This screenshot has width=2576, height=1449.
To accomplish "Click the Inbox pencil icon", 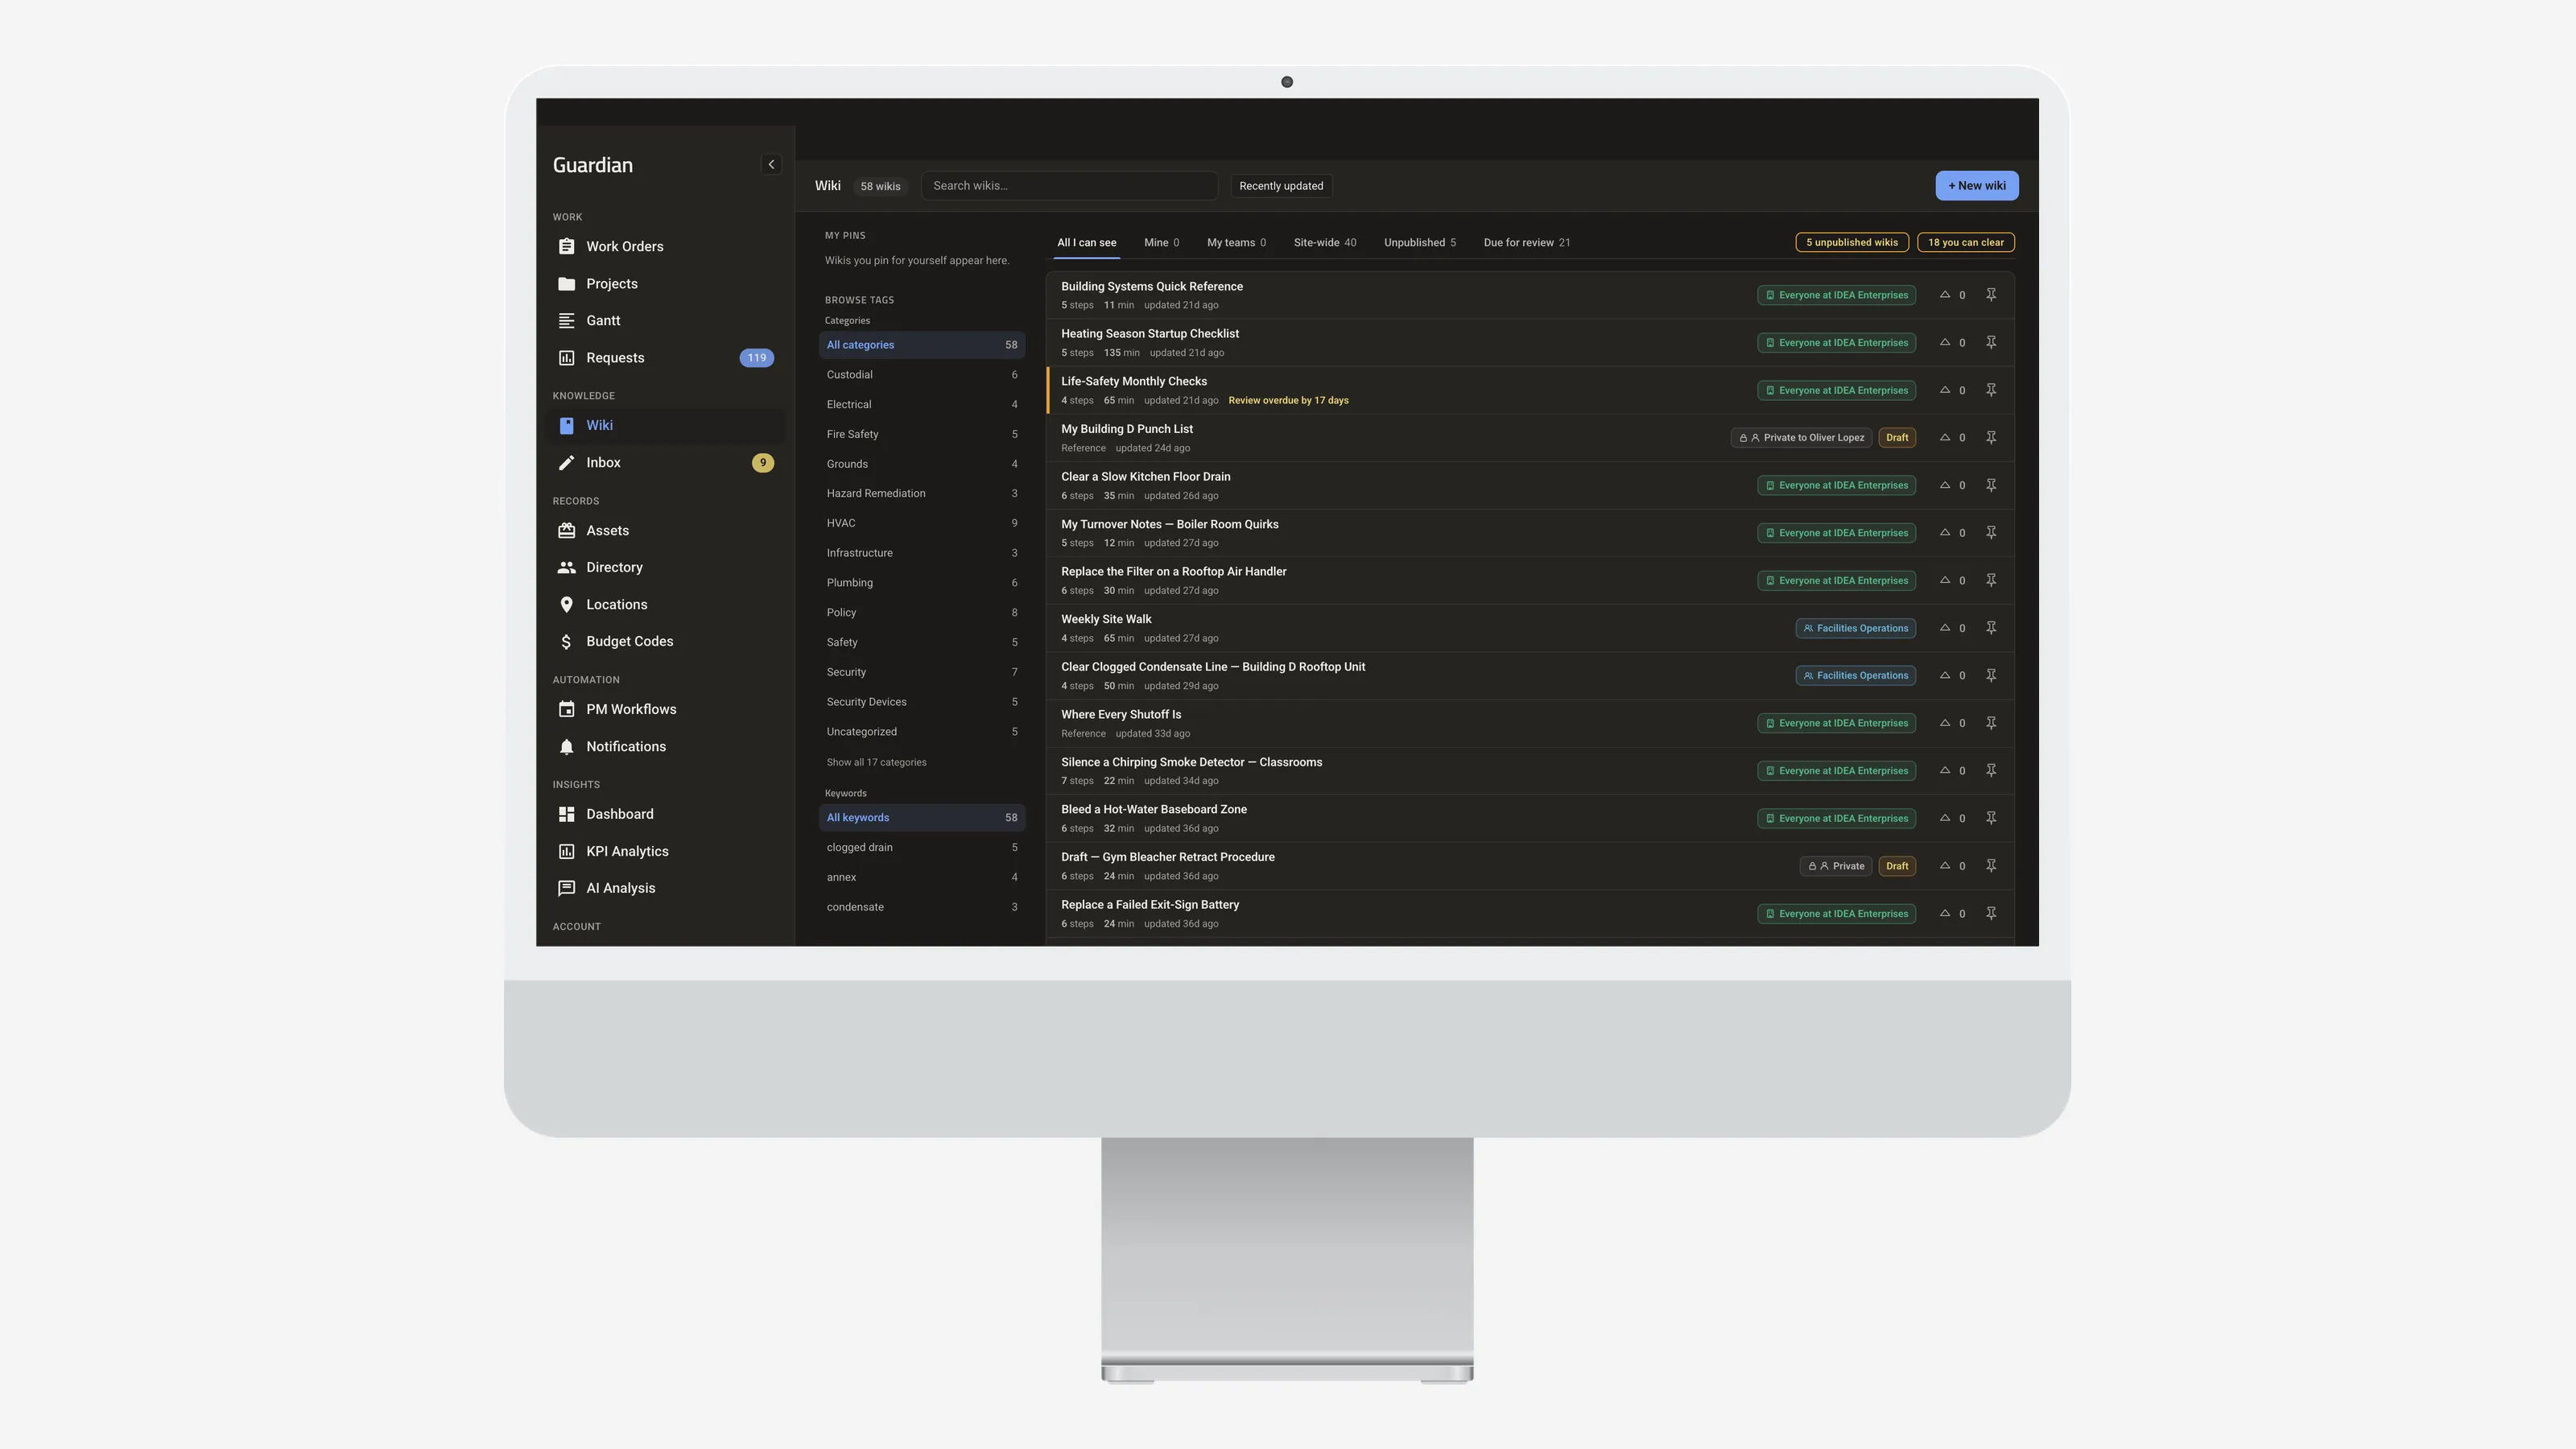I will pyautogui.click(x=566, y=463).
